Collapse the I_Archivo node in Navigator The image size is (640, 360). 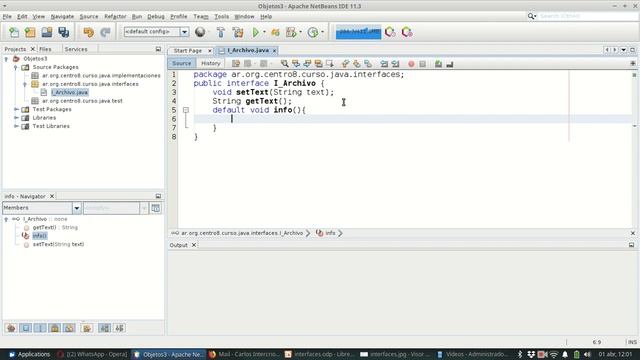6,219
